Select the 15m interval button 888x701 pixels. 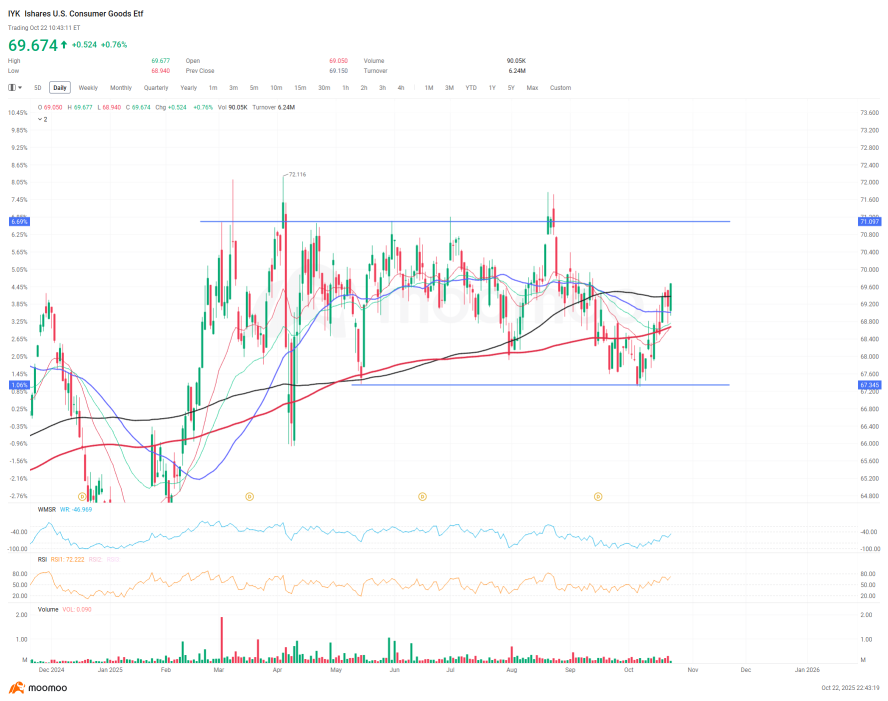click(x=299, y=88)
